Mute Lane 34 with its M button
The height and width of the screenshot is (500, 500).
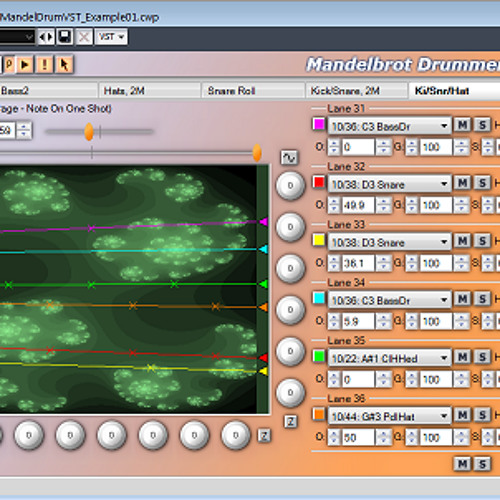463,299
